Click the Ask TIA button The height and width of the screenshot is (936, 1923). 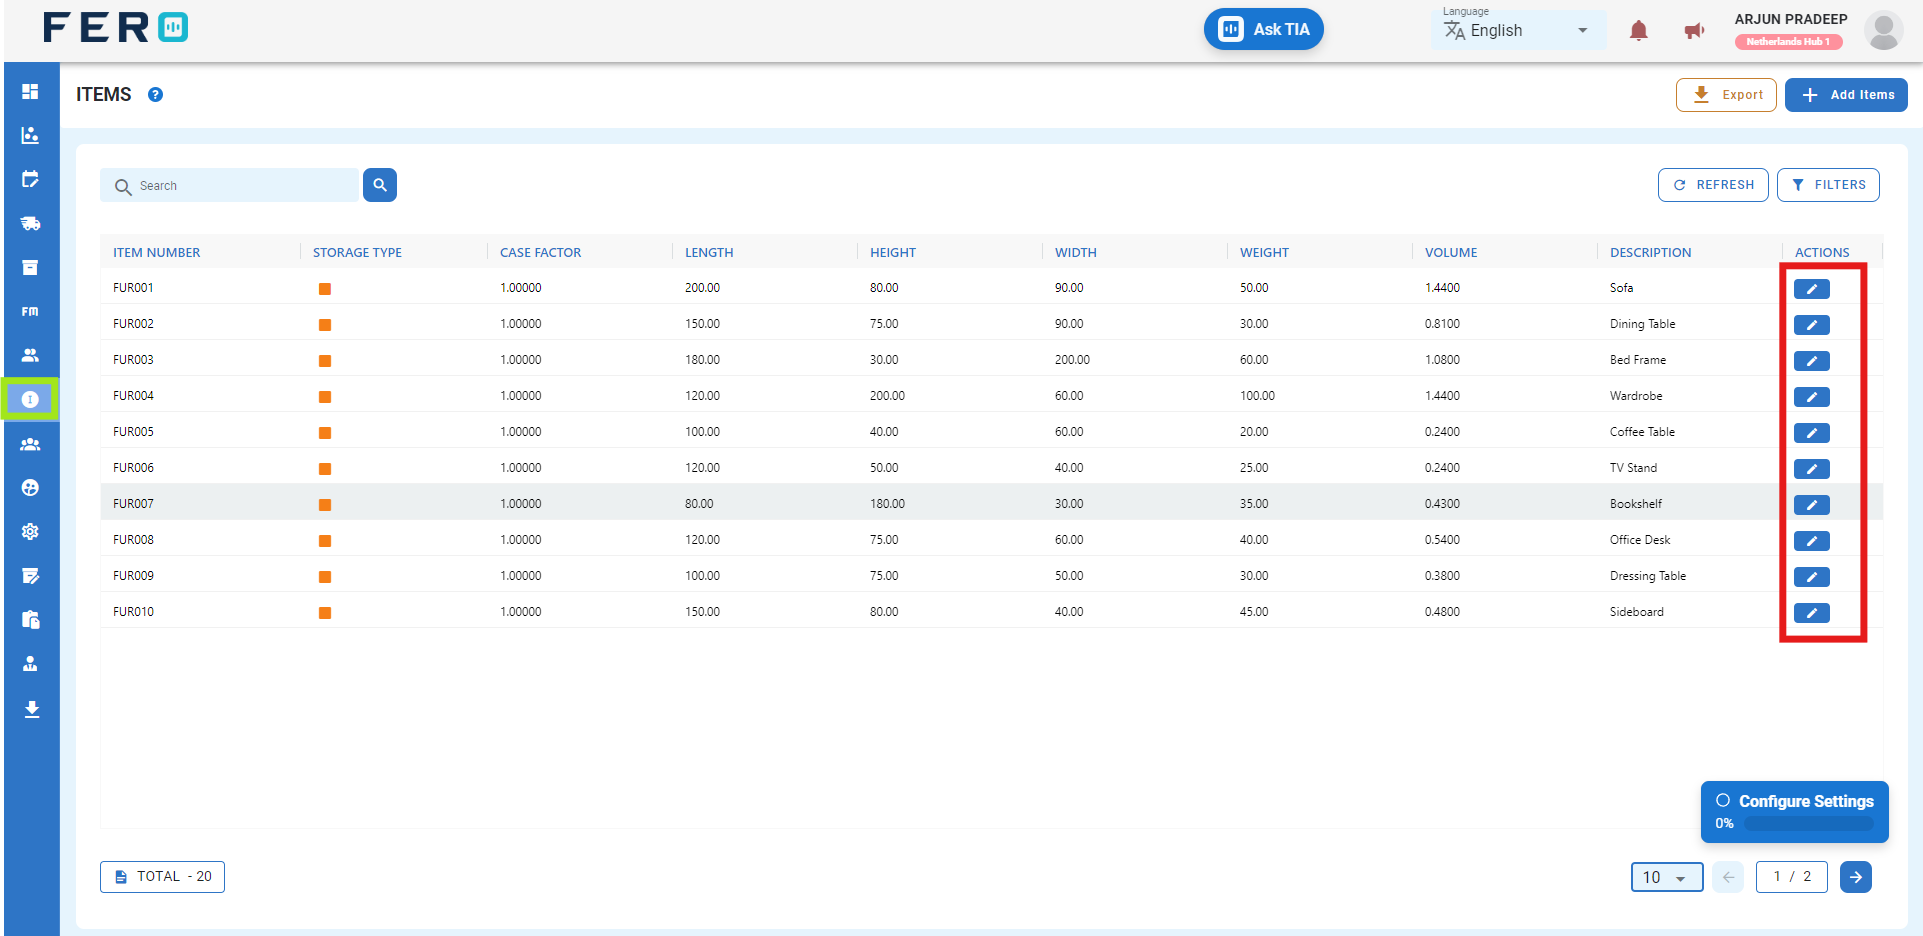coord(1263,29)
